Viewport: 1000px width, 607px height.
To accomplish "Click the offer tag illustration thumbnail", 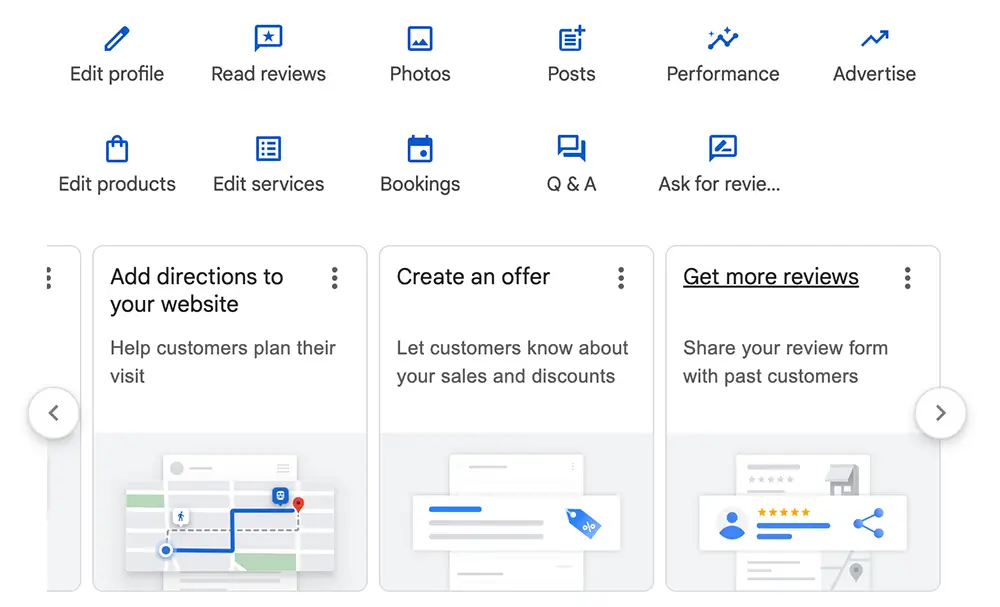I will click(x=516, y=513).
